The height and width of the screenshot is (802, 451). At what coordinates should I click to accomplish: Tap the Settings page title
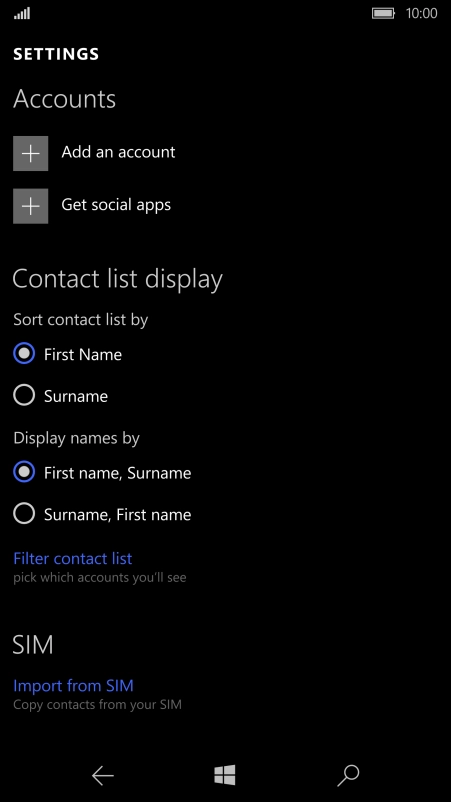[56, 54]
